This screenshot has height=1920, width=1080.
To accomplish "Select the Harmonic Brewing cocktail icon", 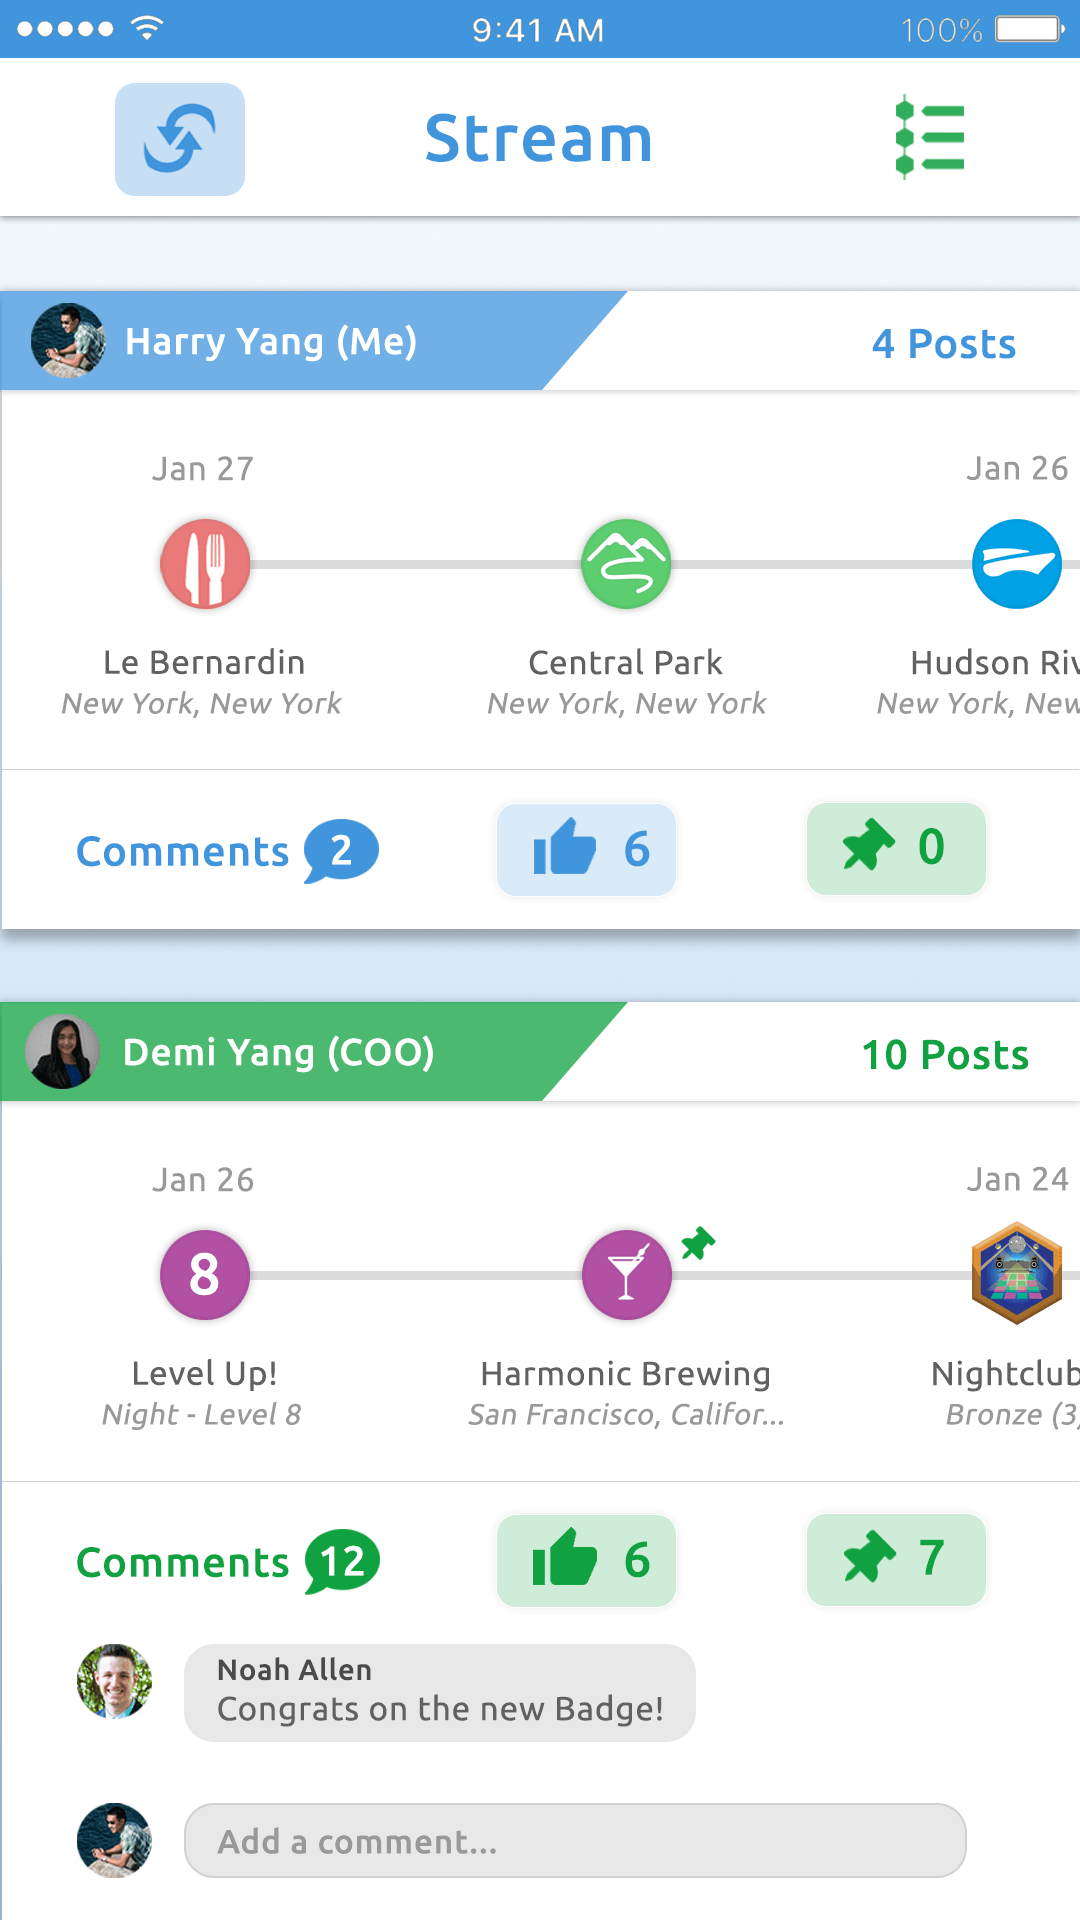I will [627, 1275].
